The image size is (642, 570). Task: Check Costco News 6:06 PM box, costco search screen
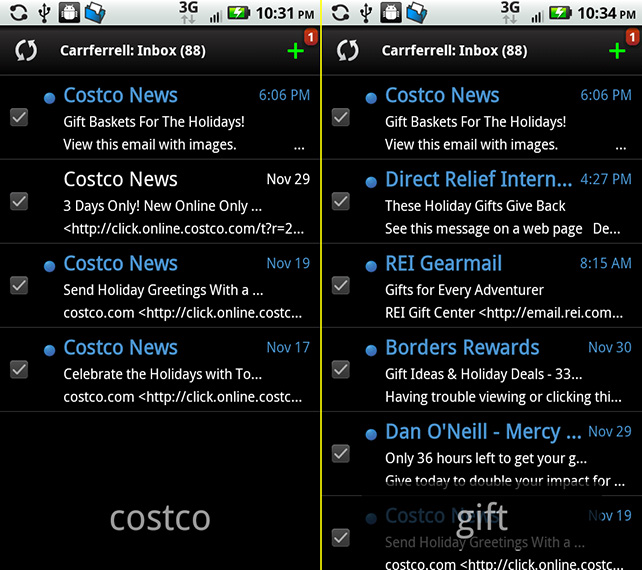pyautogui.click(x=19, y=117)
